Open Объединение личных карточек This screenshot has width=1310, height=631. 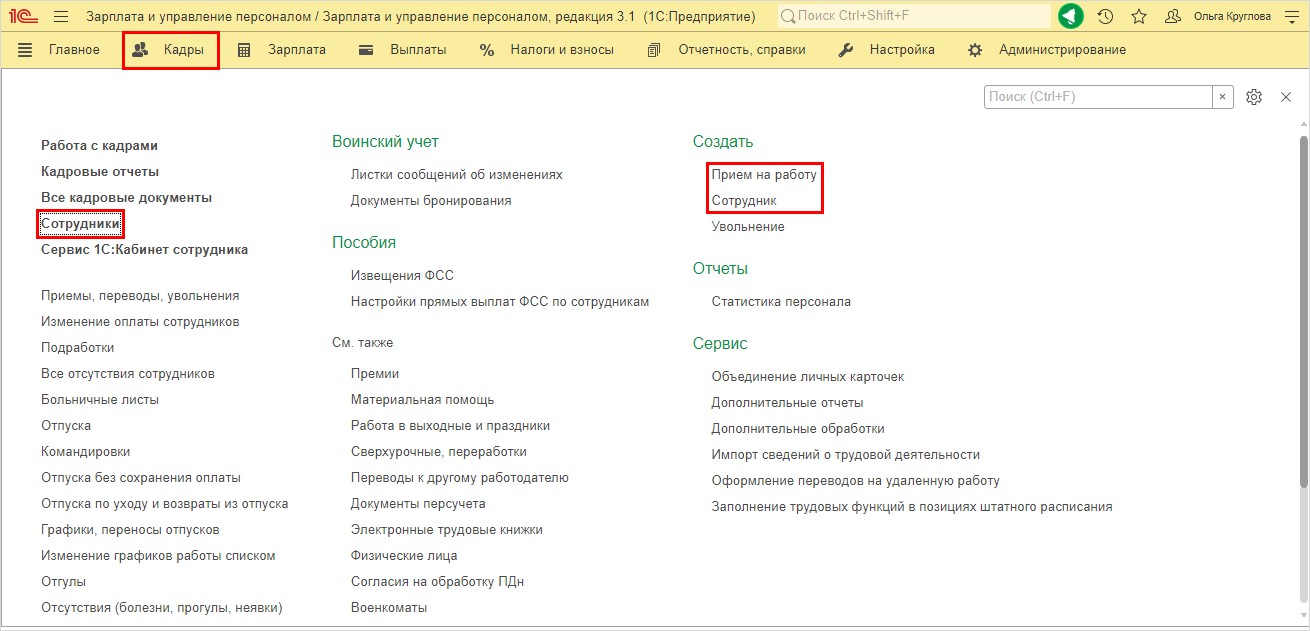pyautogui.click(x=808, y=377)
